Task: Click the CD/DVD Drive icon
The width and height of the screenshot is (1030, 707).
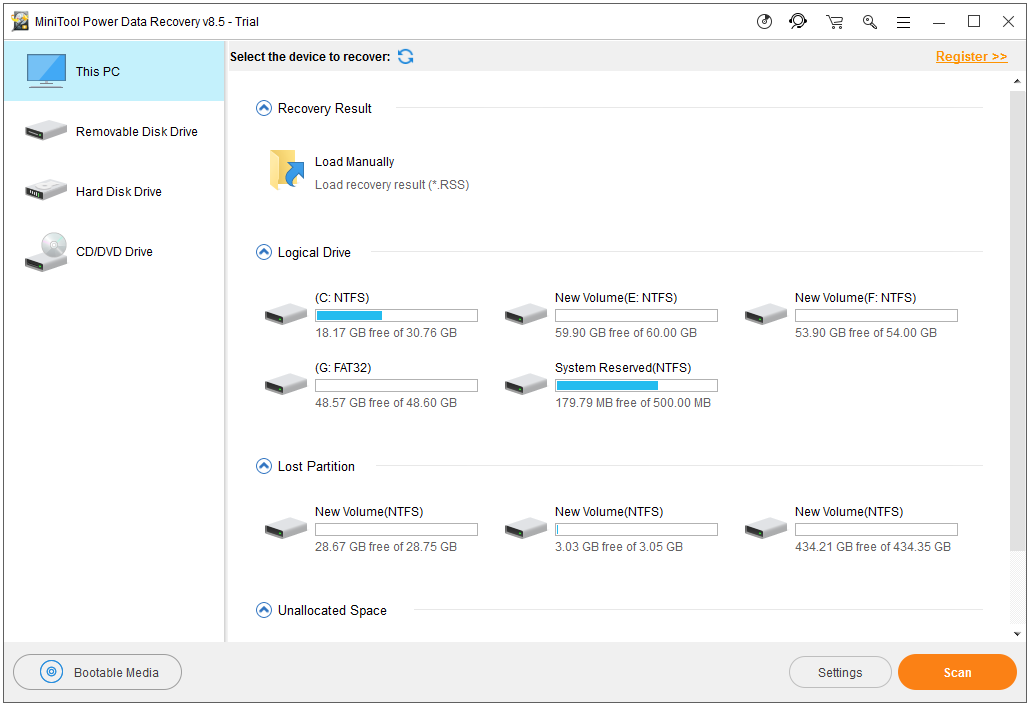Action: [46, 252]
